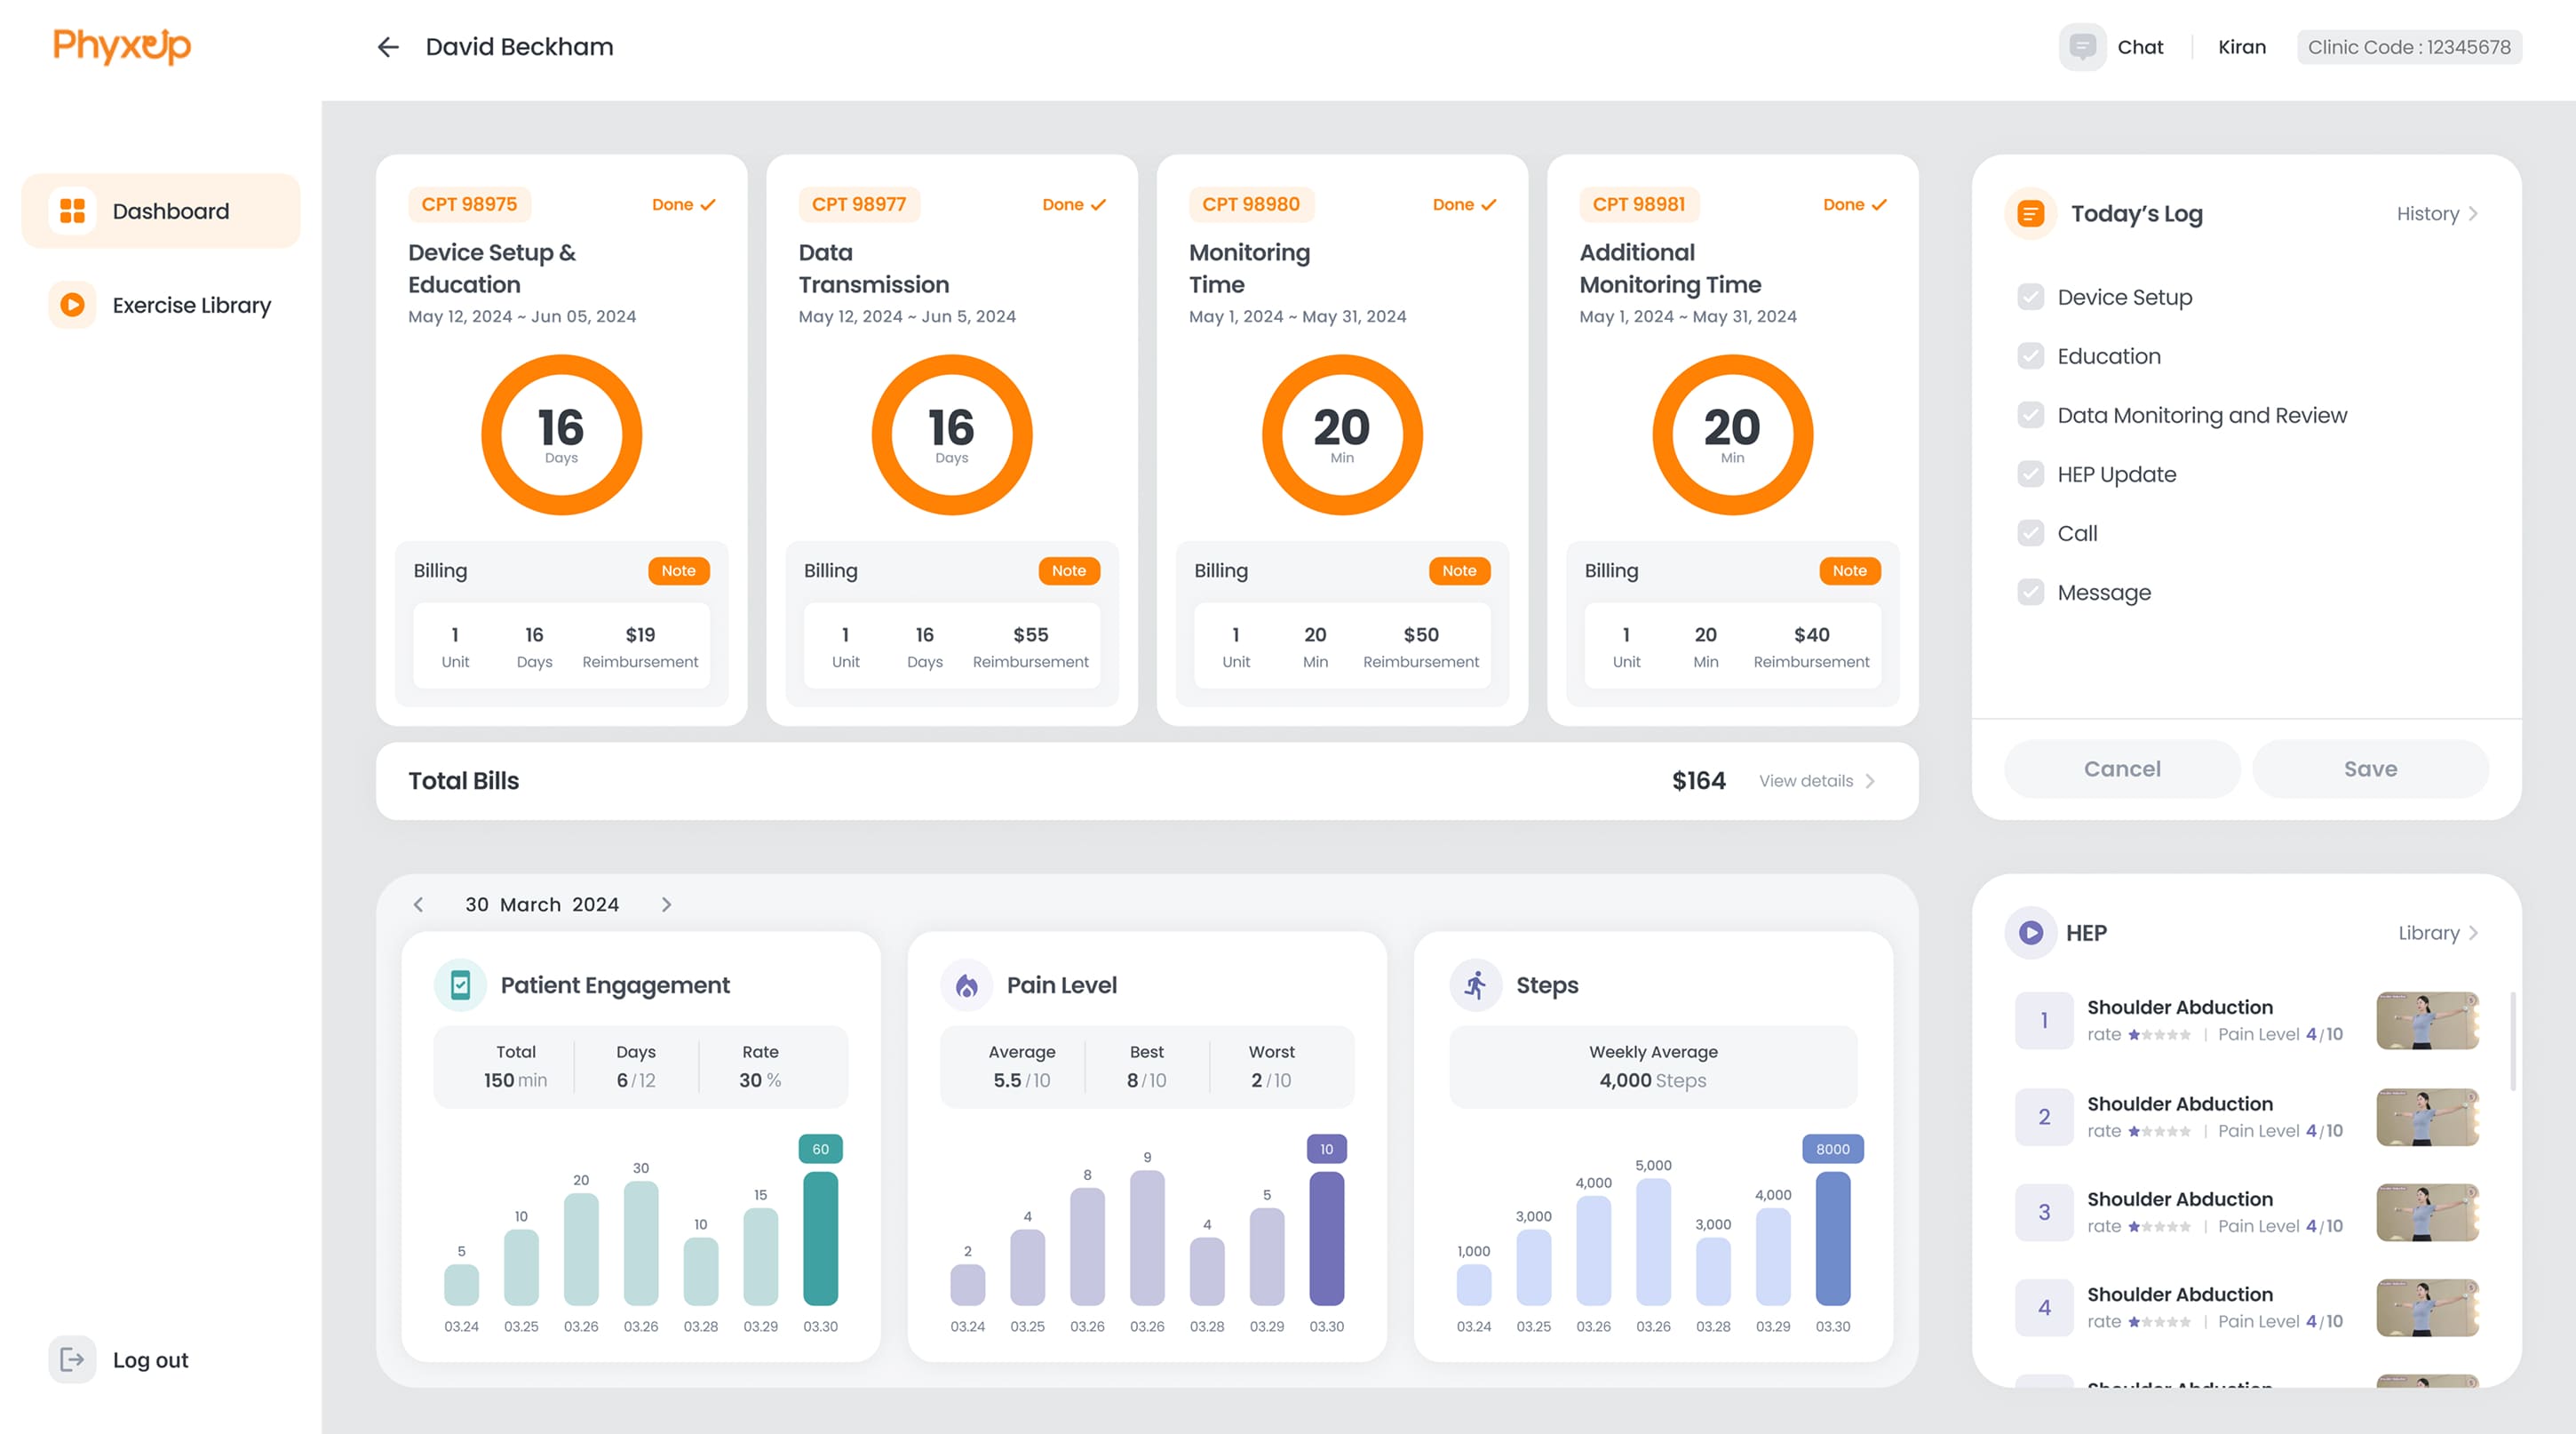Click the 20 Min ring on Additional Monitoring Time
This screenshot has width=2576, height=1434.
[1732, 435]
